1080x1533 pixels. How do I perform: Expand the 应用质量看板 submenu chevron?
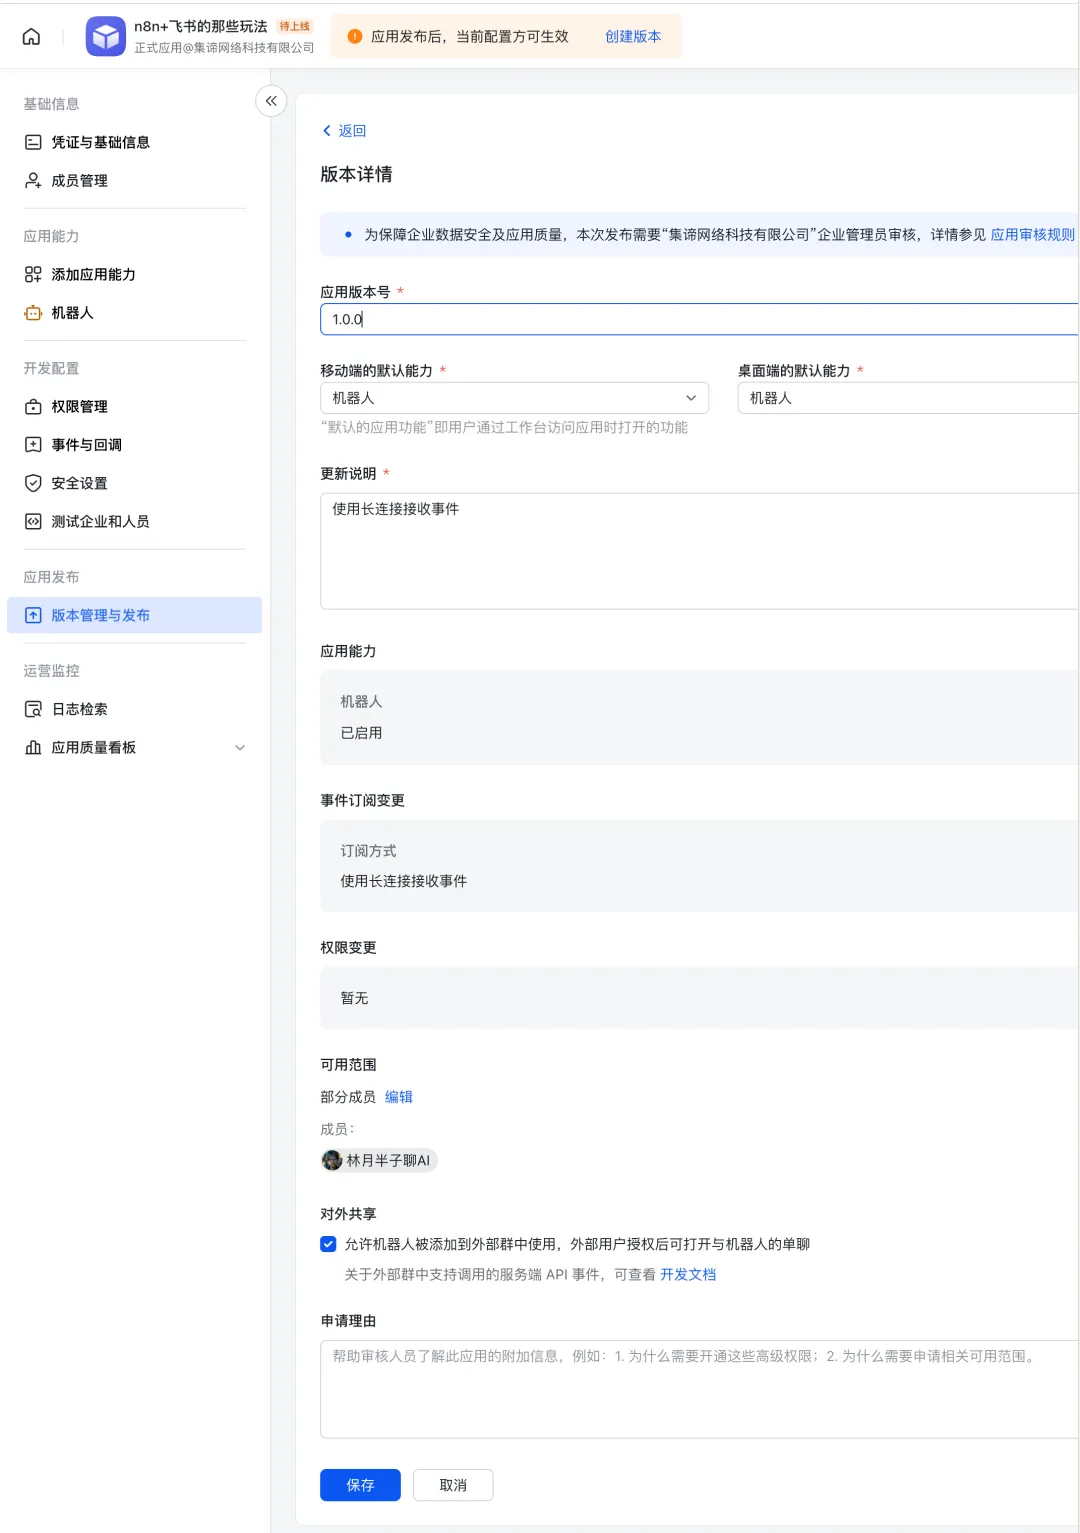(x=240, y=747)
